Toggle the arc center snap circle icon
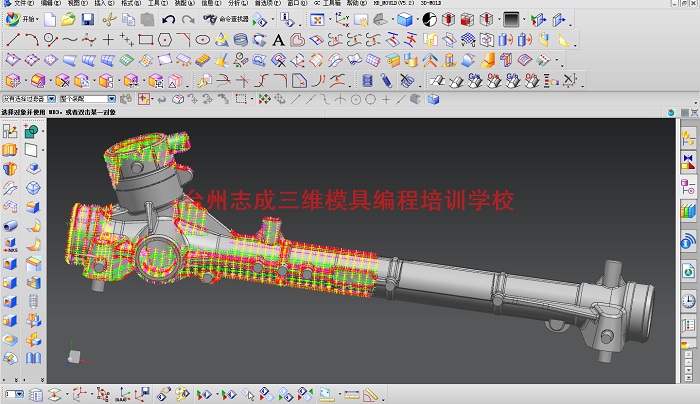The image size is (700, 404). coord(356,99)
